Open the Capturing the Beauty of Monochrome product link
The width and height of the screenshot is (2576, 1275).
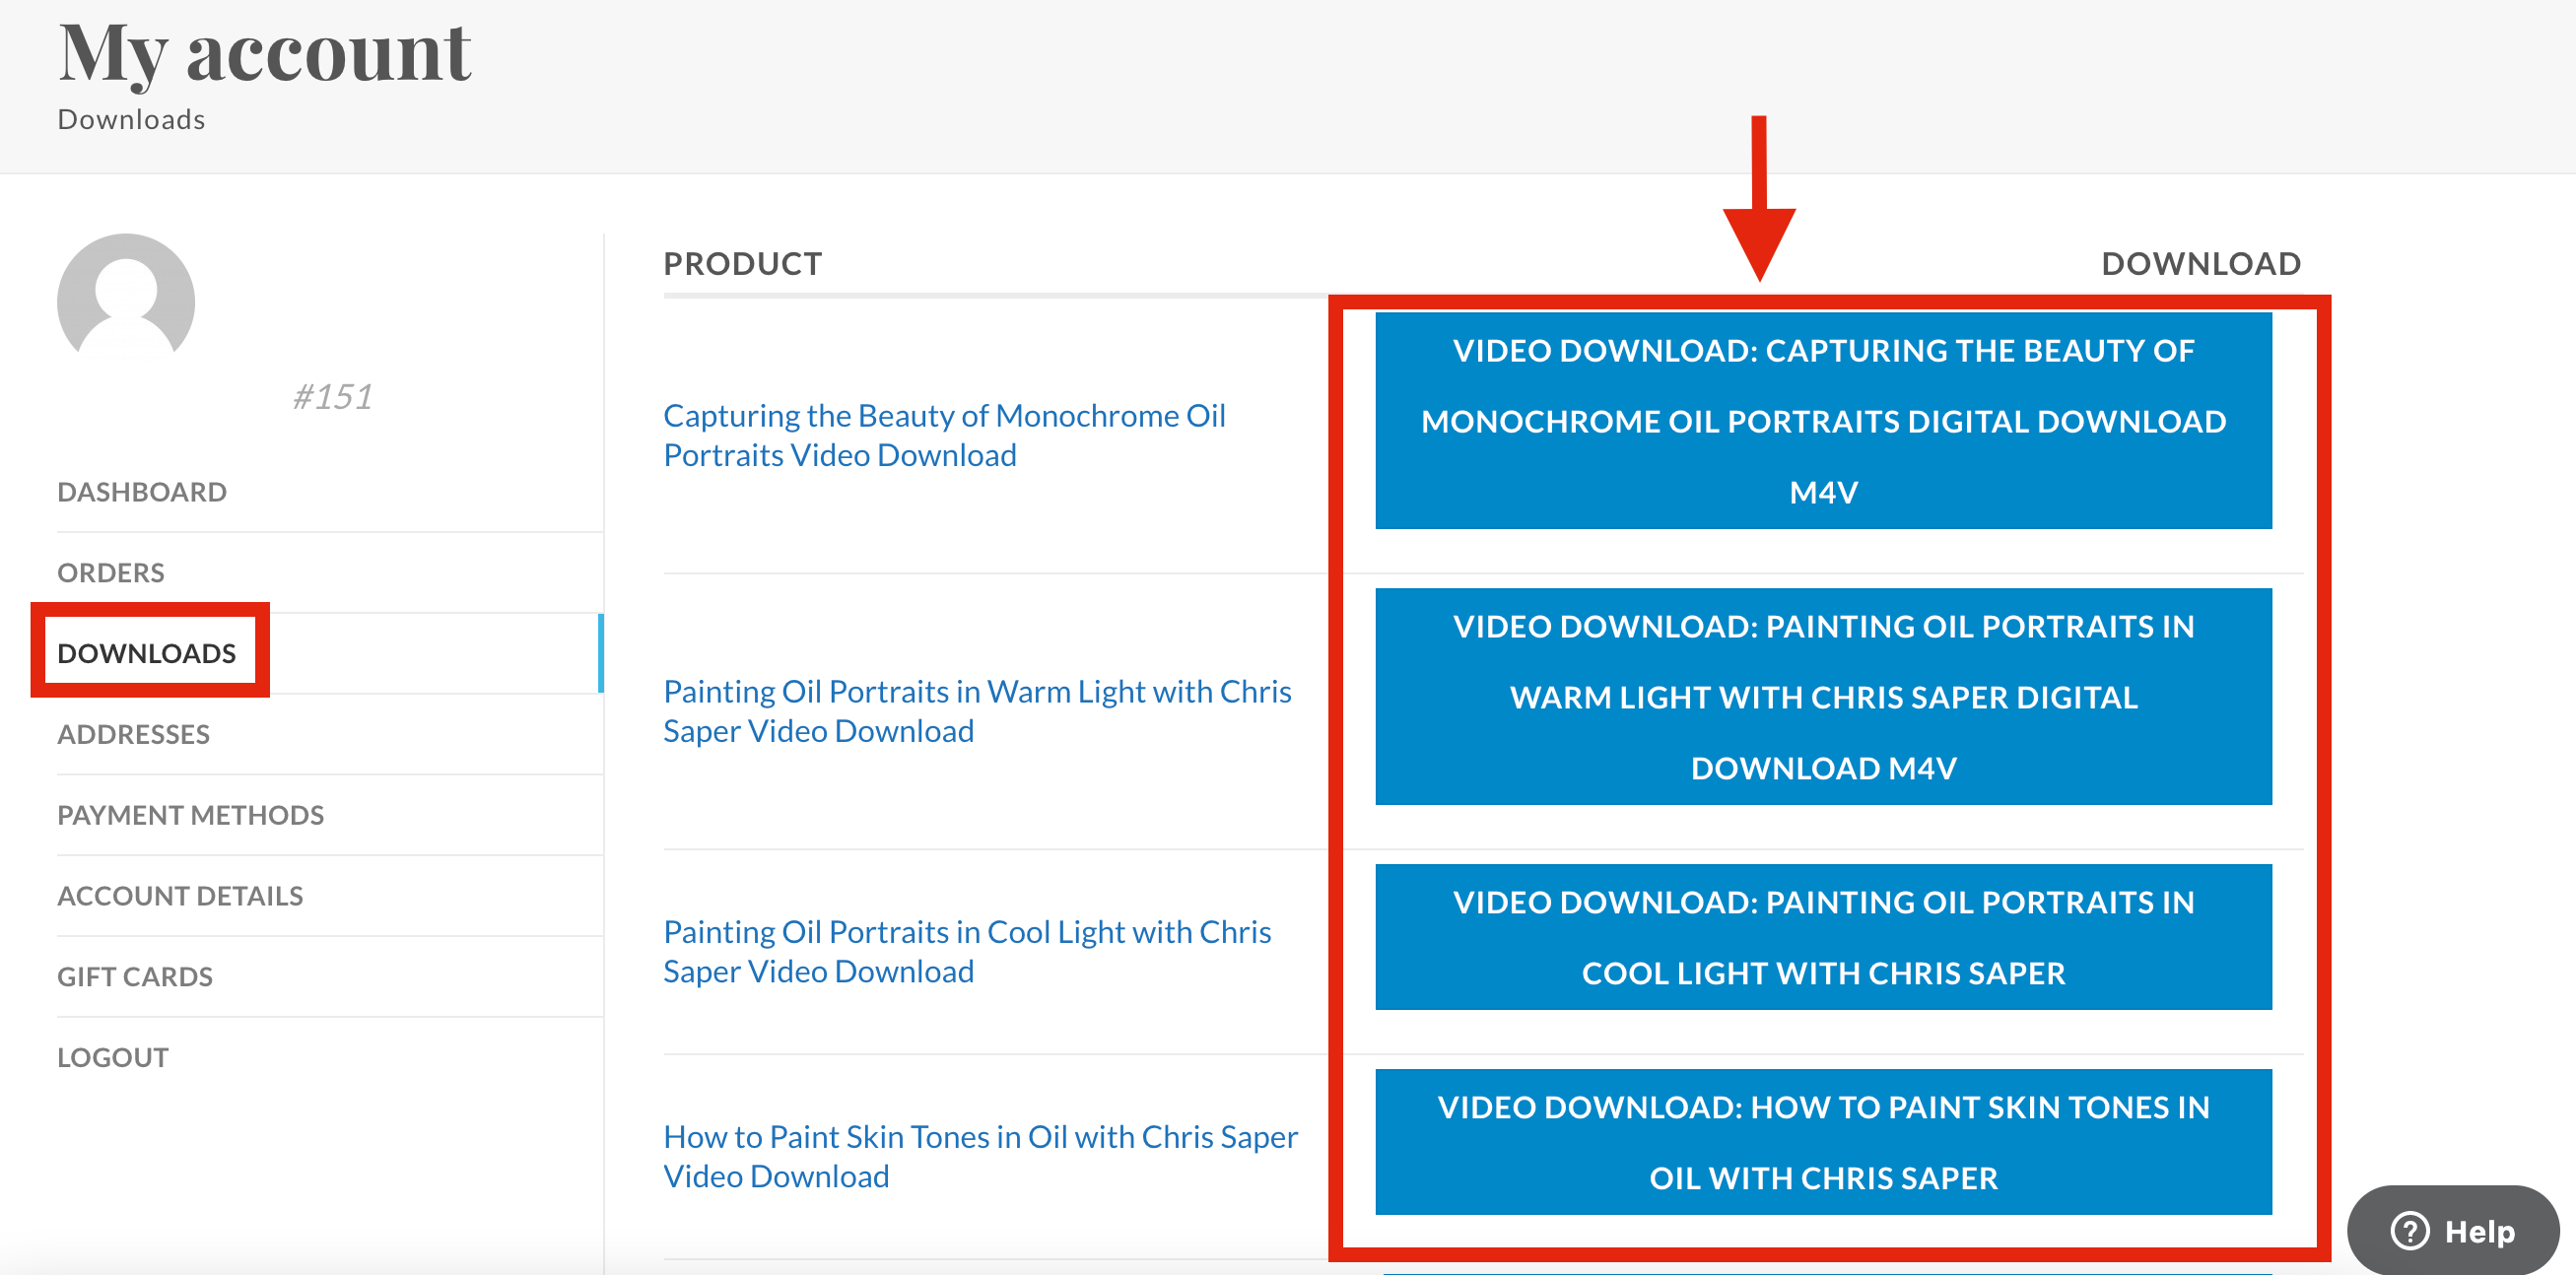point(944,435)
